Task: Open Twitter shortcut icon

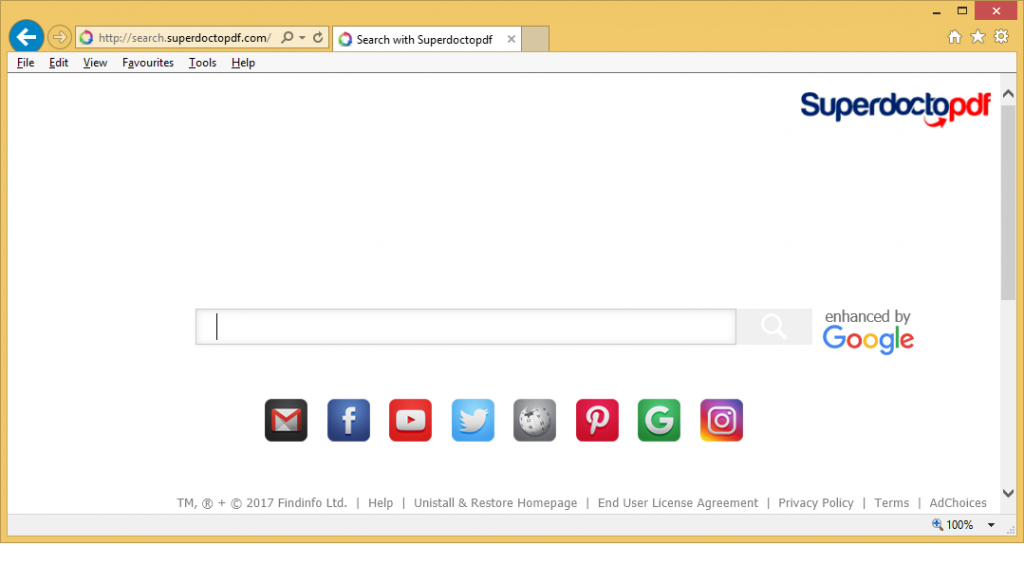Action: pyautogui.click(x=473, y=420)
